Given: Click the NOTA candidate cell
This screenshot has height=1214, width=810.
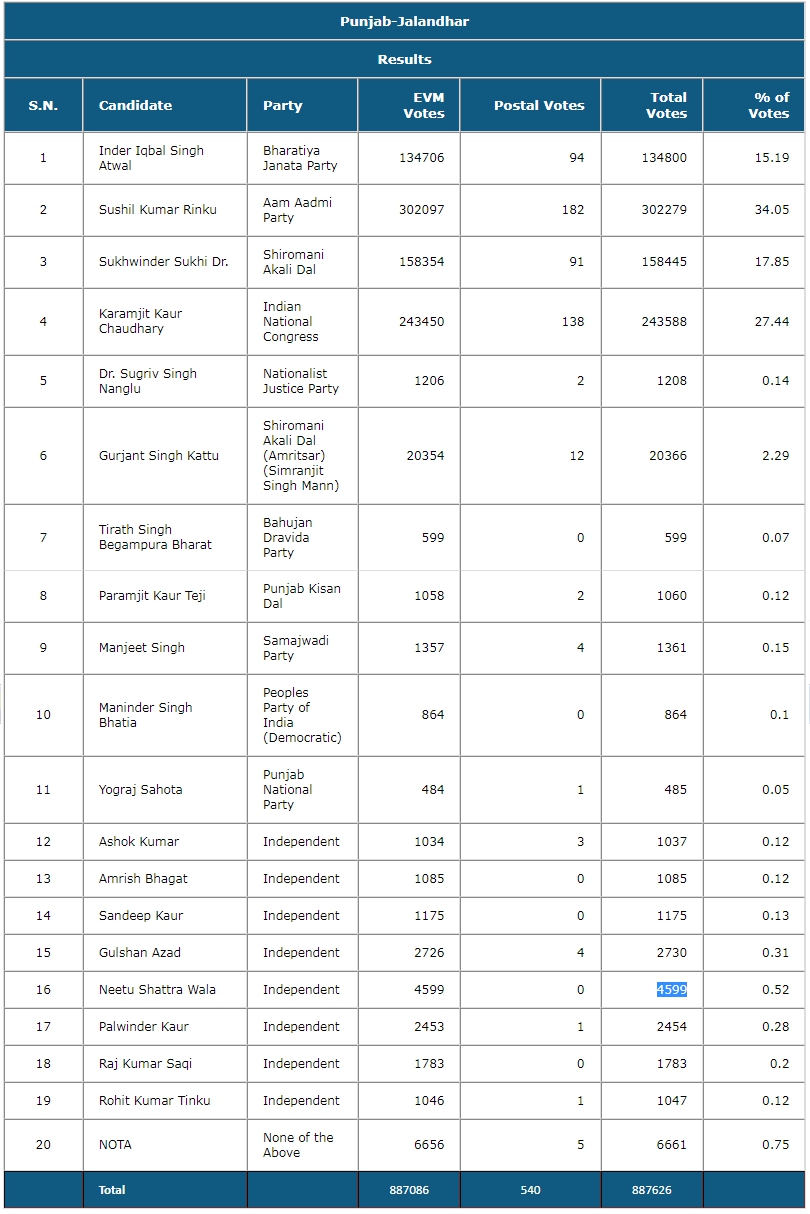Looking at the screenshot, I should [115, 1145].
